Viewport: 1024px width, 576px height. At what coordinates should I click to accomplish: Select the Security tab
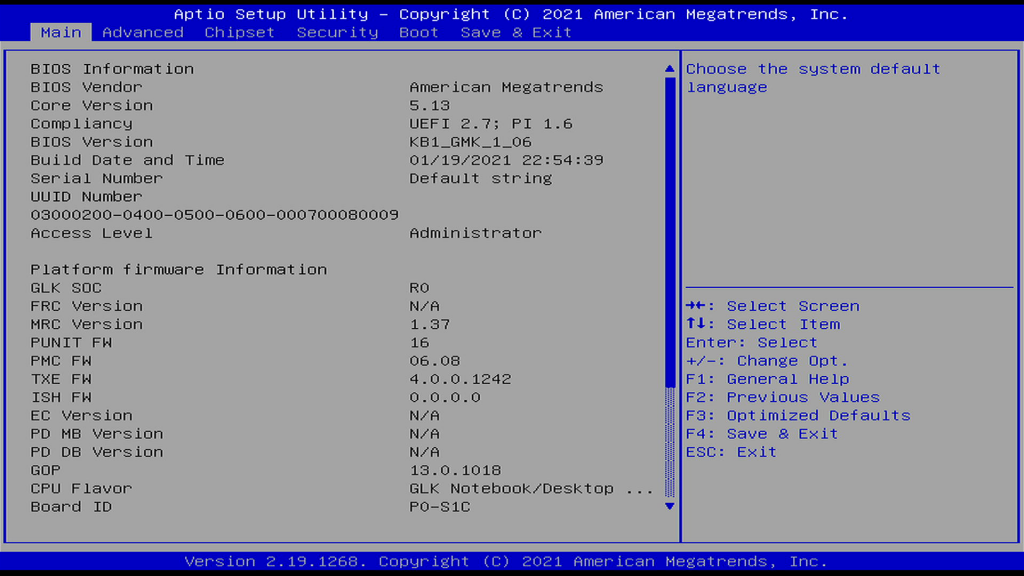(x=337, y=32)
